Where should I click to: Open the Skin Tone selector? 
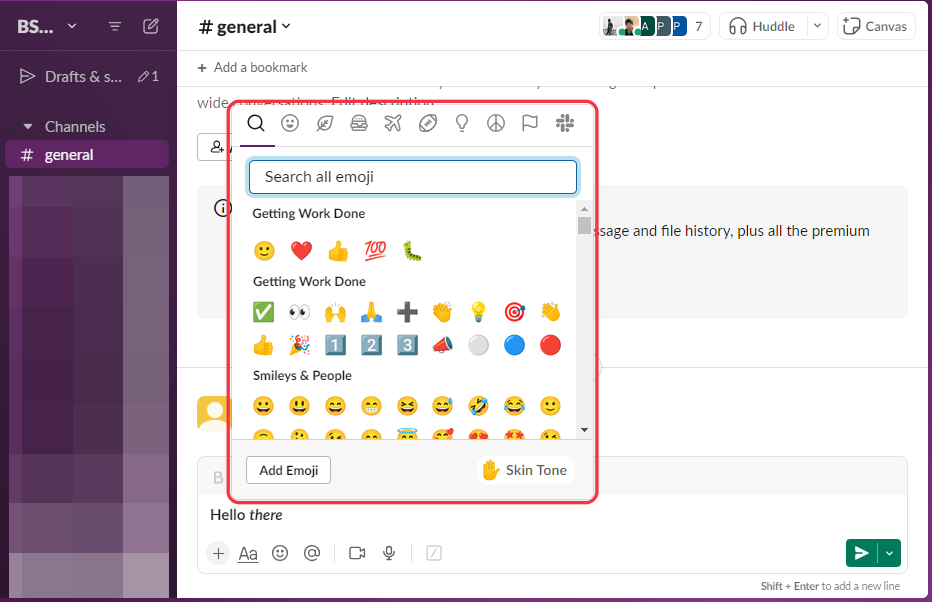tap(524, 470)
